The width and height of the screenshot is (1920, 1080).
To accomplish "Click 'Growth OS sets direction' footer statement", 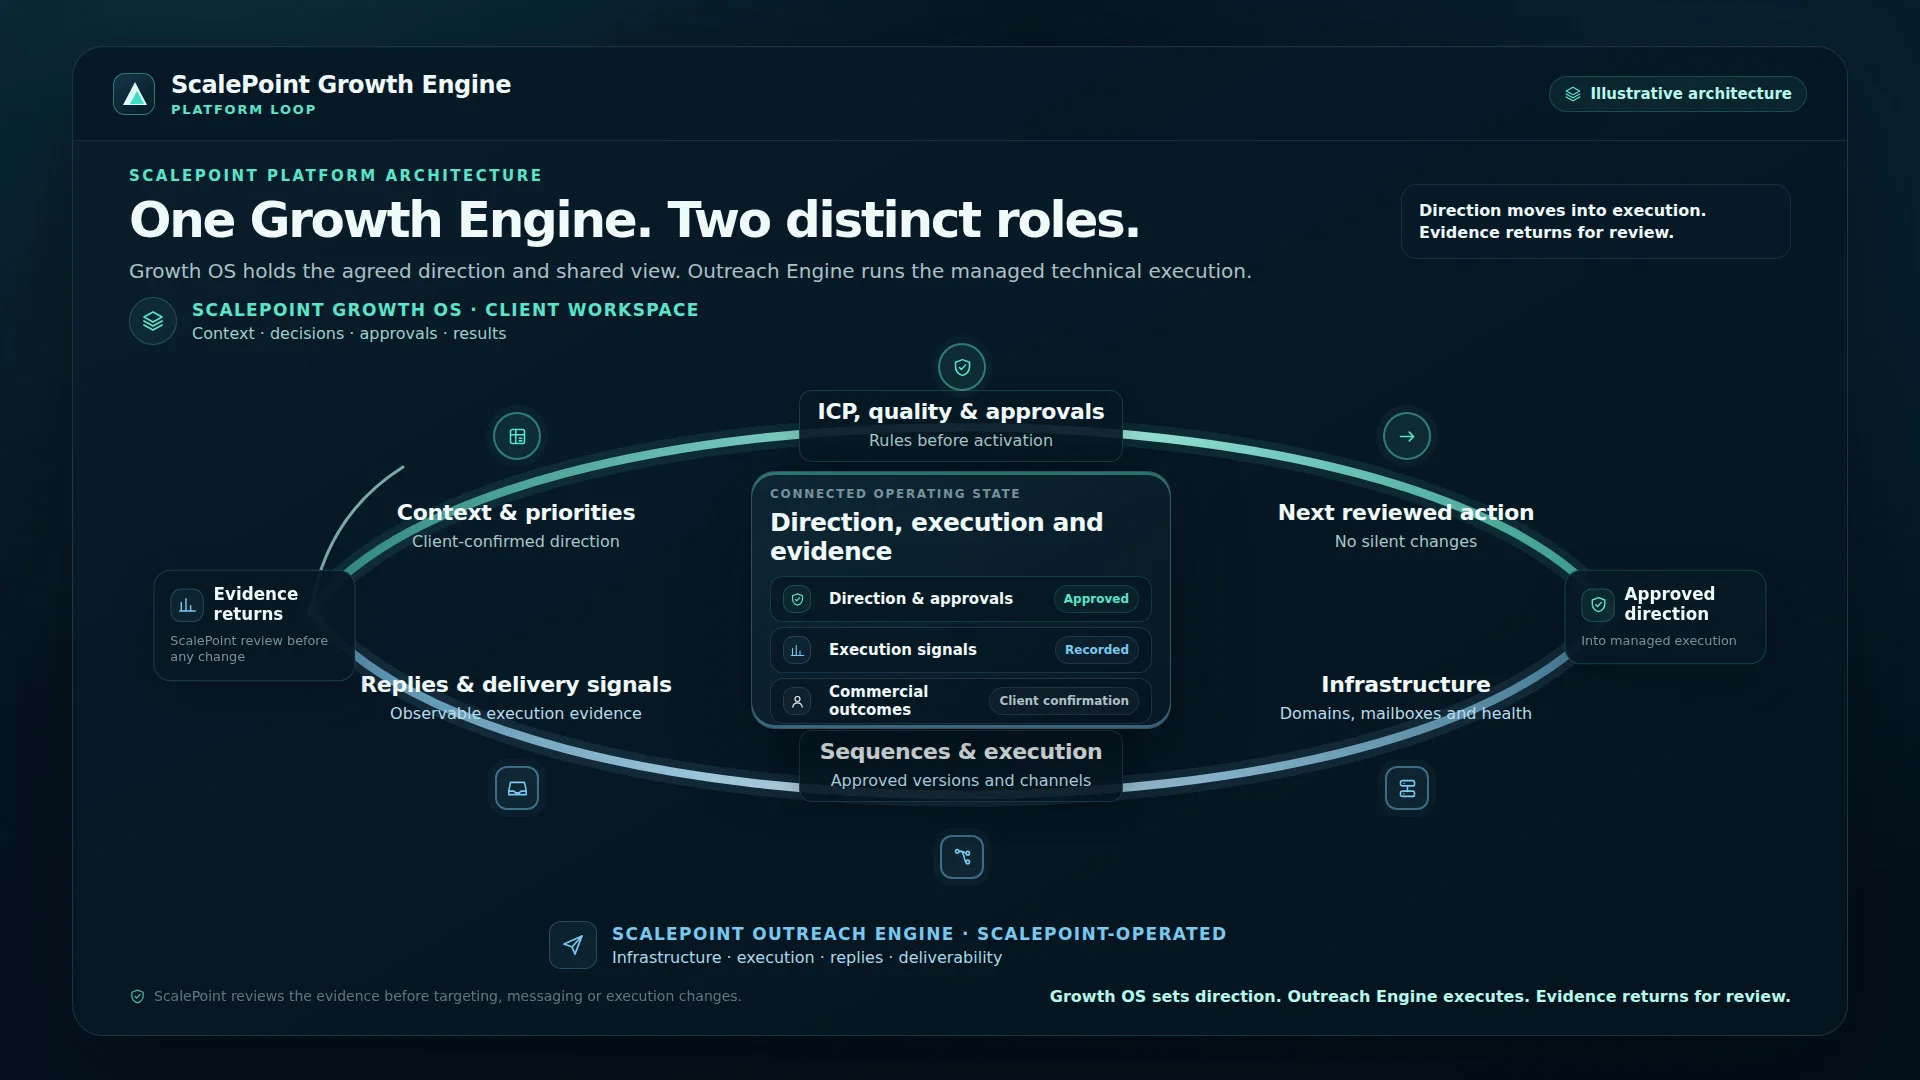I will (x=1420, y=997).
